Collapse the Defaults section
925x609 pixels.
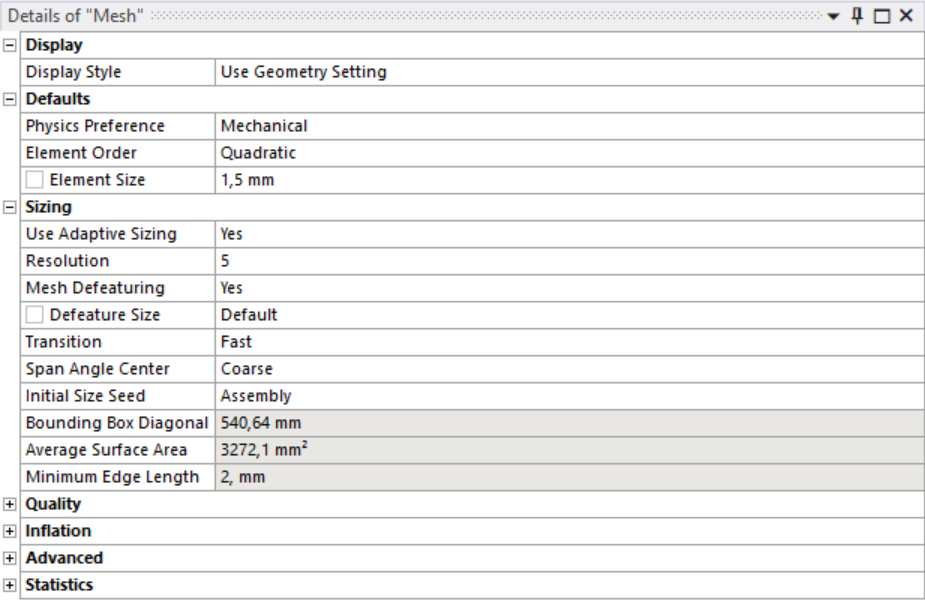(x=10, y=100)
